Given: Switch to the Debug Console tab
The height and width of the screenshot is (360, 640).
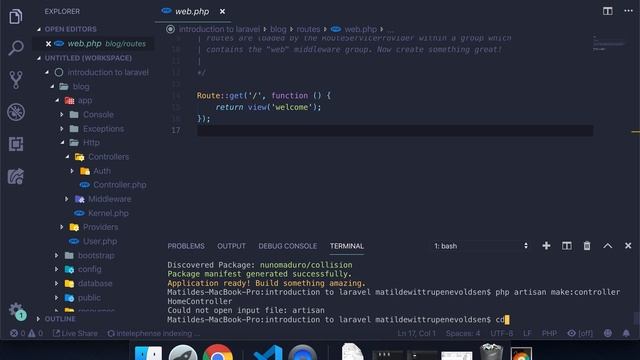Looking at the screenshot, I should (x=287, y=246).
